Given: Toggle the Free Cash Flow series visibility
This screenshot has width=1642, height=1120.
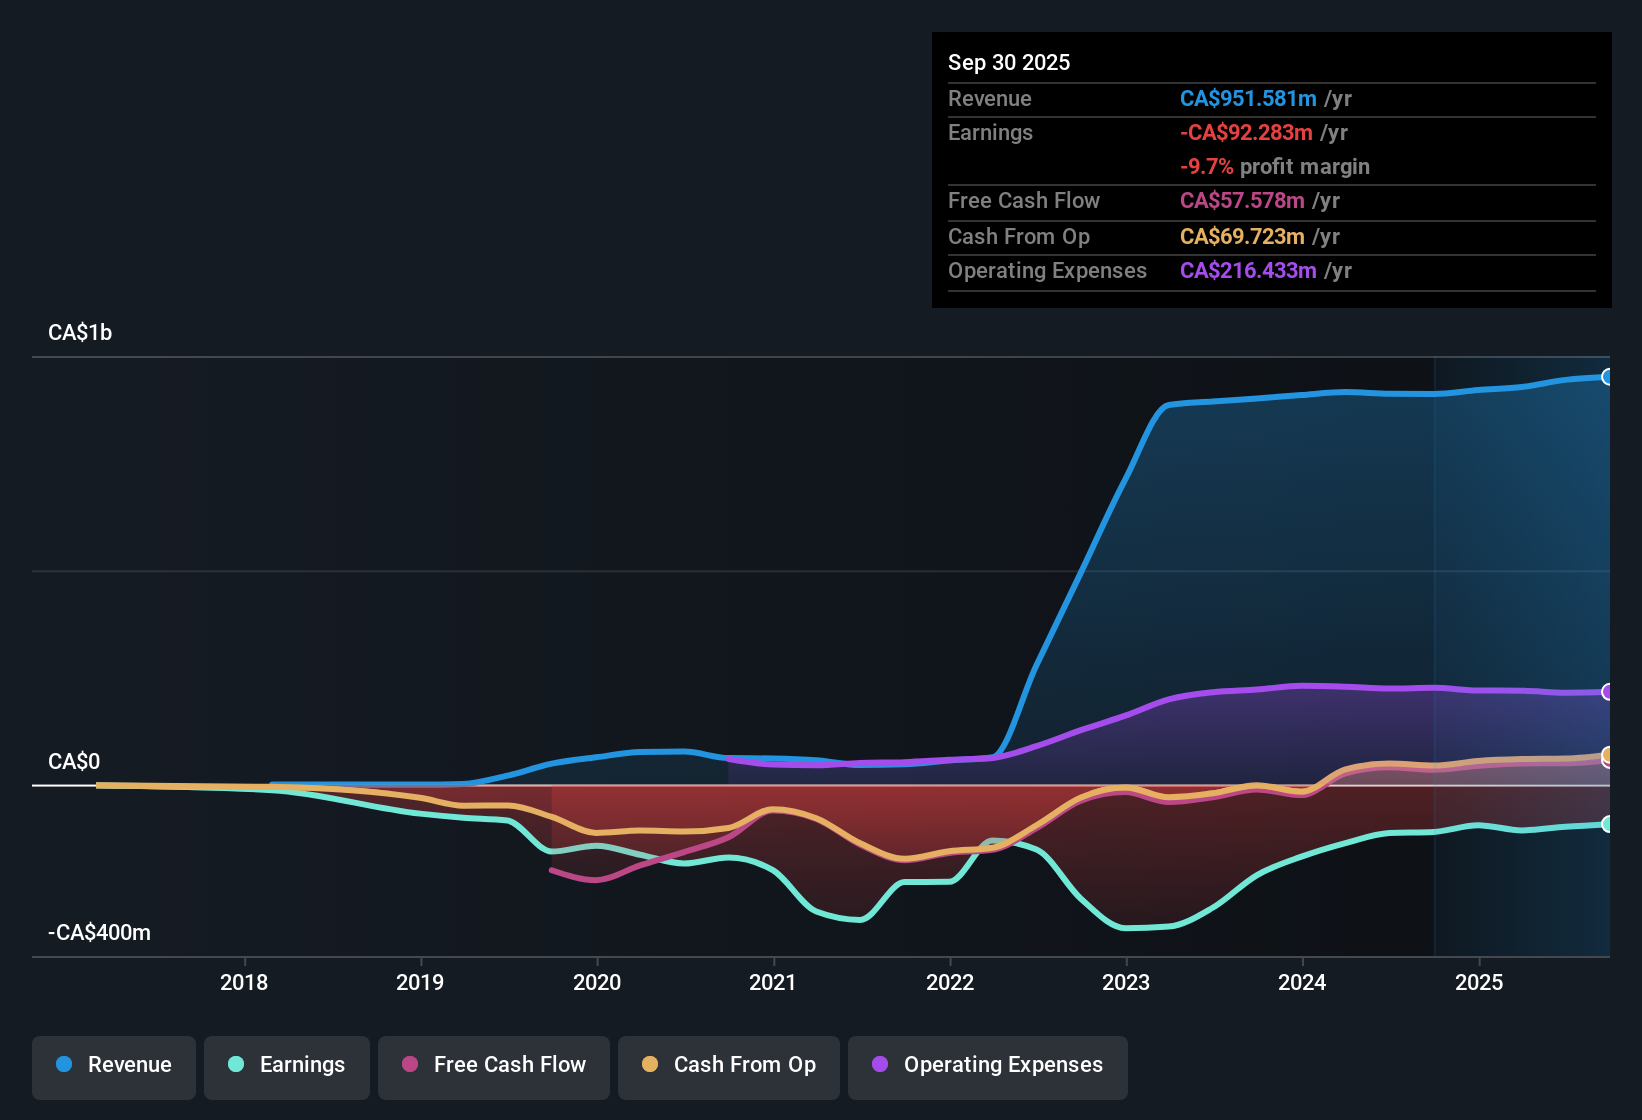Looking at the screenshot, I should pyautogui.click(x=493, y=1065).
